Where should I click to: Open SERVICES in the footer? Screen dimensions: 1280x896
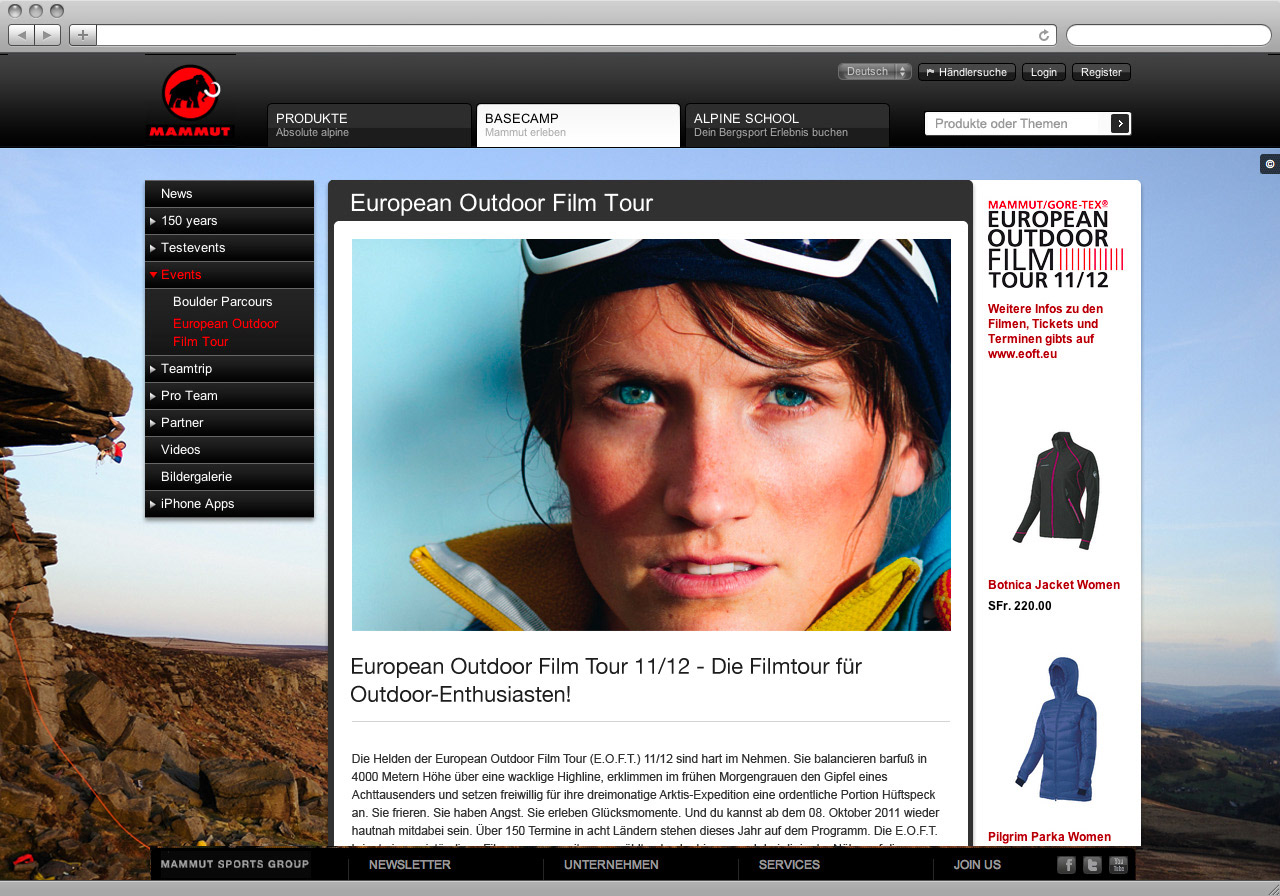pos(789,865)
